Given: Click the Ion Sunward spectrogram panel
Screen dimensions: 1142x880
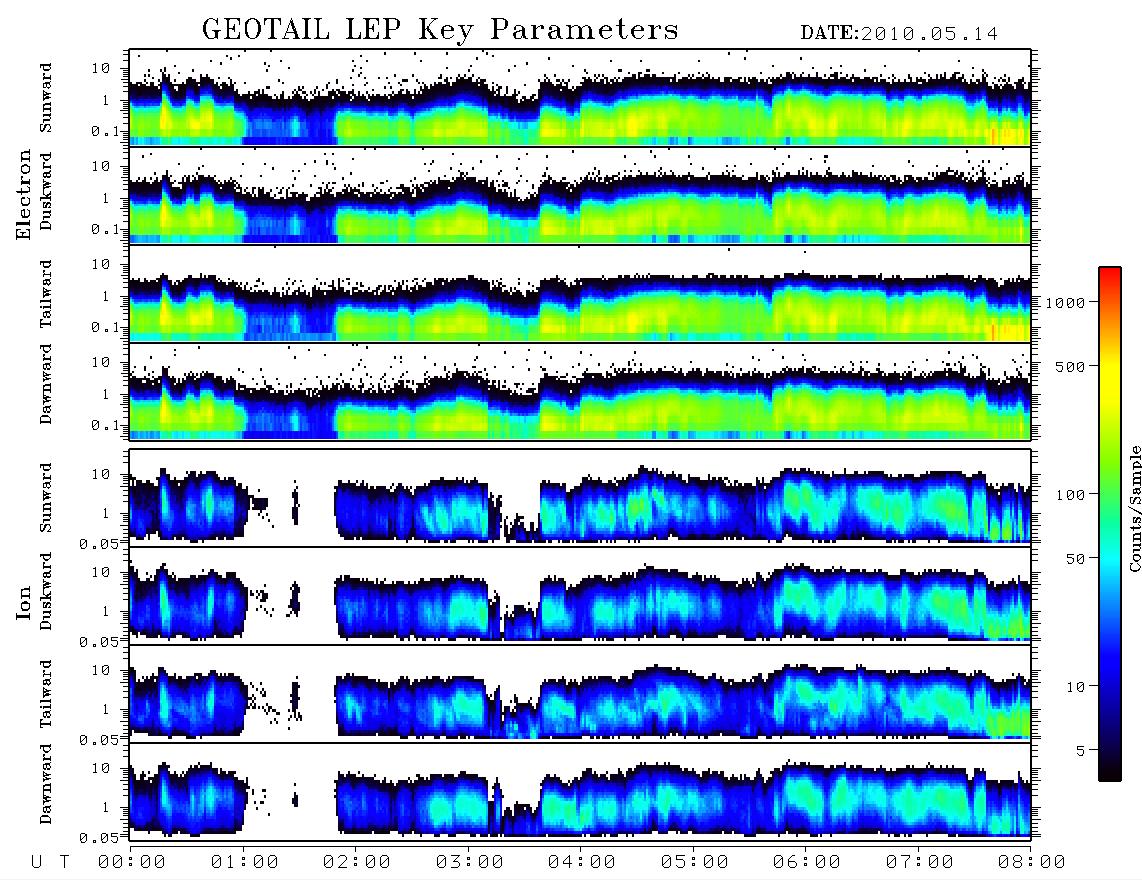Looking at the screenshot, I should (580, 497).
